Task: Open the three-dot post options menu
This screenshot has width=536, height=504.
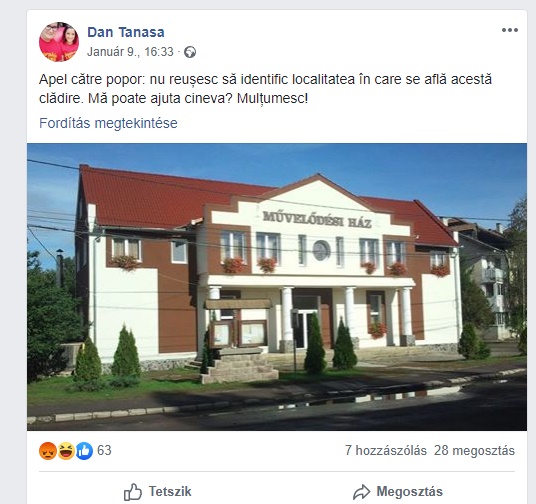Action: point(510,30)
